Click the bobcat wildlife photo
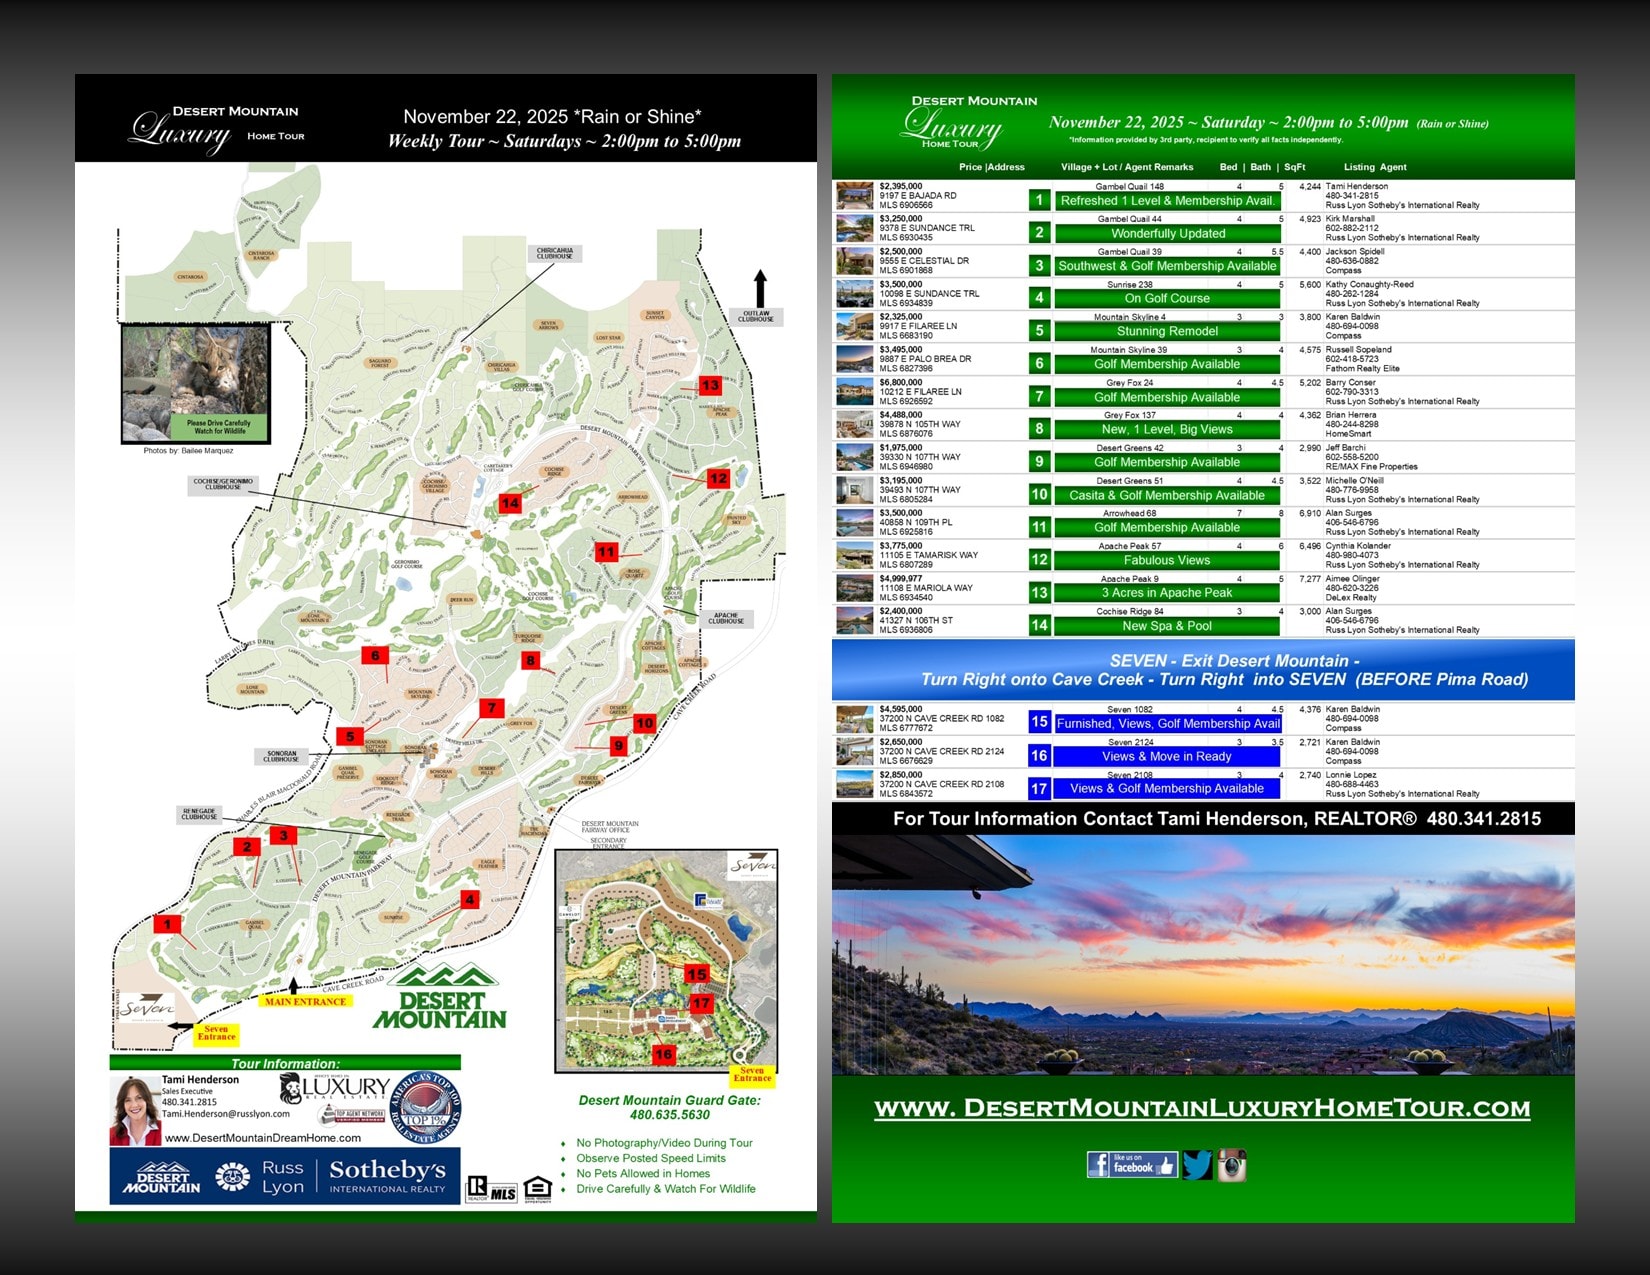 pos(195,382)
